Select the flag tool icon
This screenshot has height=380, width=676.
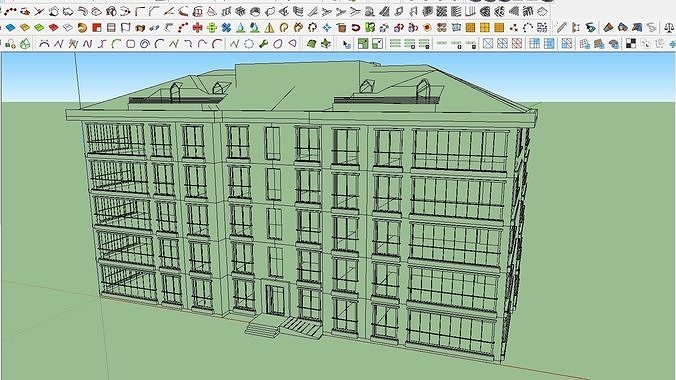[125, 28]
